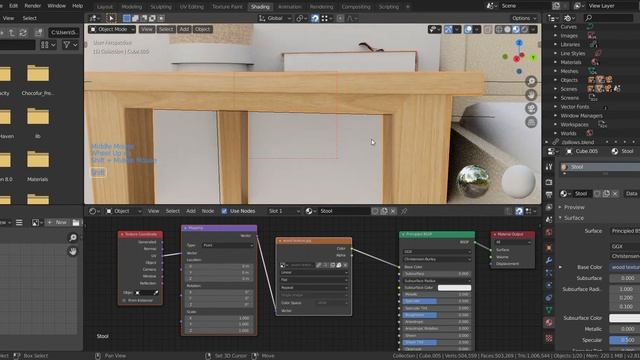Switch to the Compositing workspace tab
Image resolution: width=640 pixels, height=360 pixels.
(x=356, y=7)
